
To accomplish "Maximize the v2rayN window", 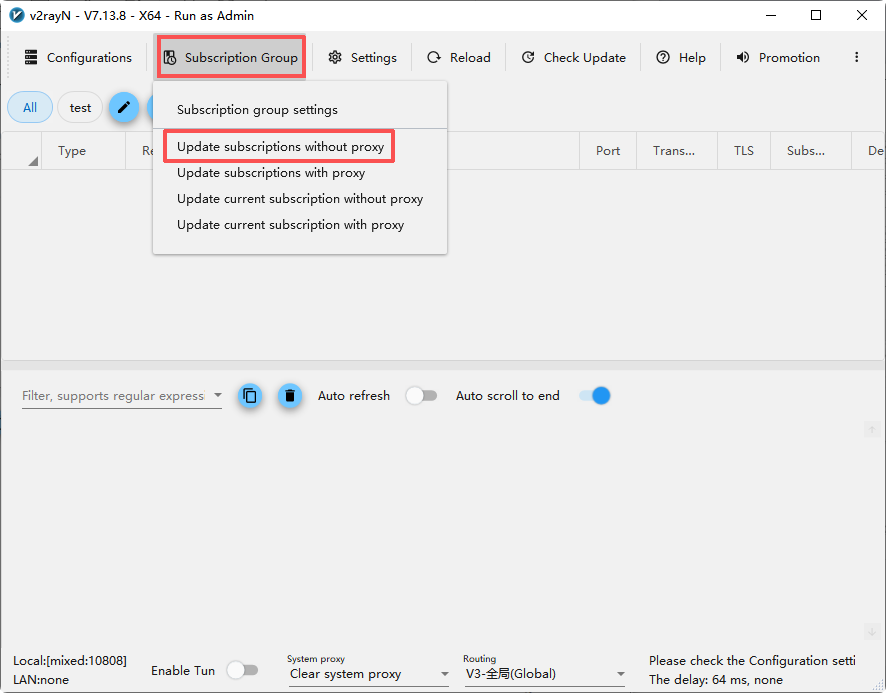I will point(816,15).
